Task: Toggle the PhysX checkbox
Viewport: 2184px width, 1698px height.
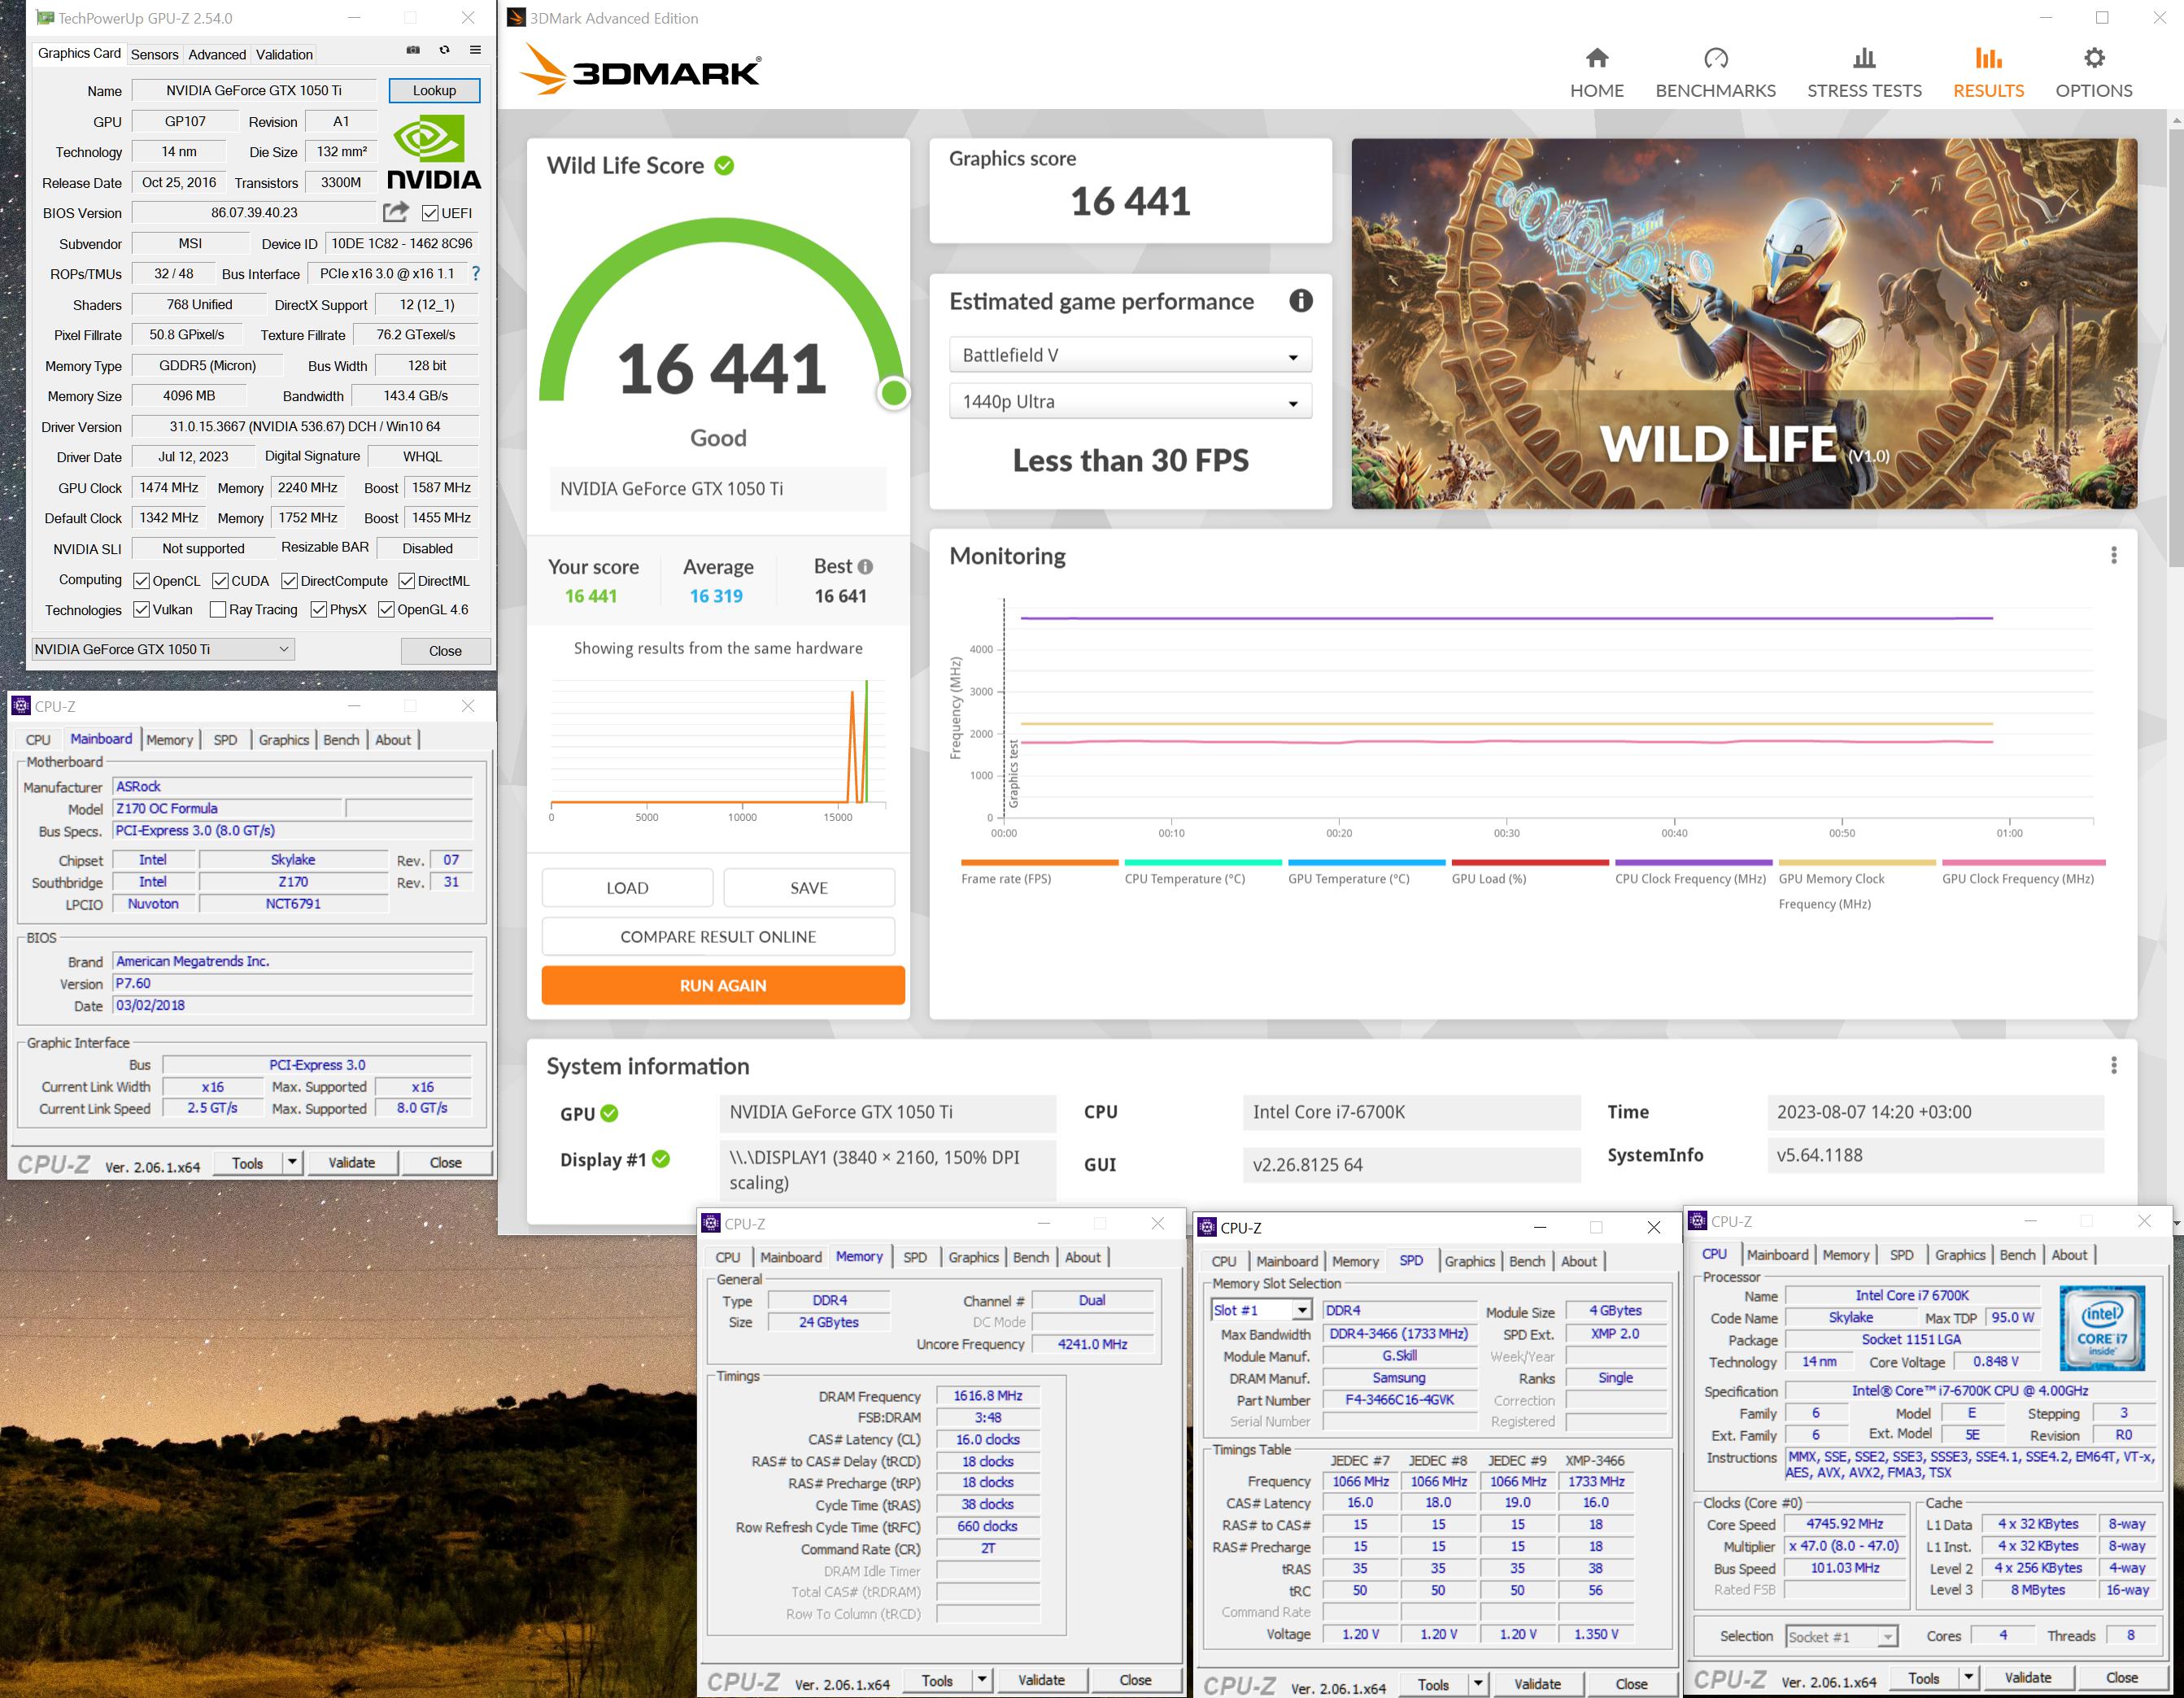Action: pos(318,609)
